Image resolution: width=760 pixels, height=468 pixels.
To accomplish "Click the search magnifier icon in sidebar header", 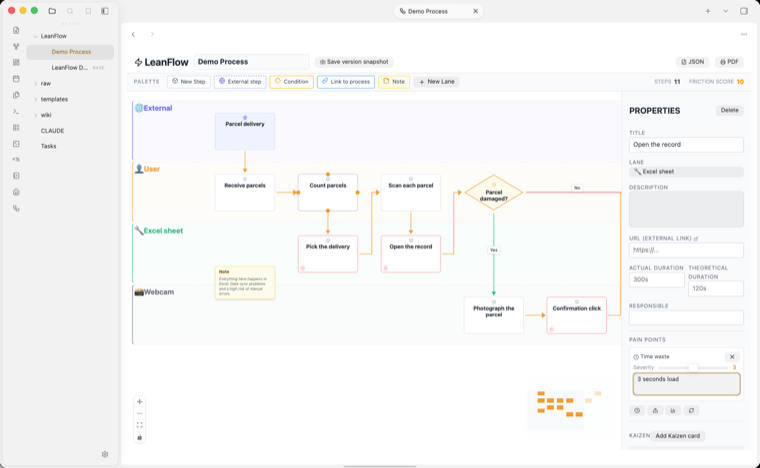I will tap(70, 11).
